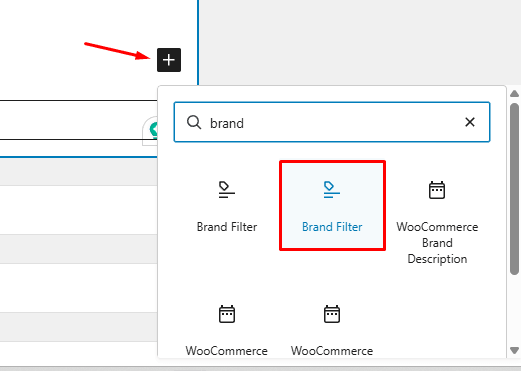521x371 pixels.
Task: Click the magnifier search icon
Action: point(194,122)
